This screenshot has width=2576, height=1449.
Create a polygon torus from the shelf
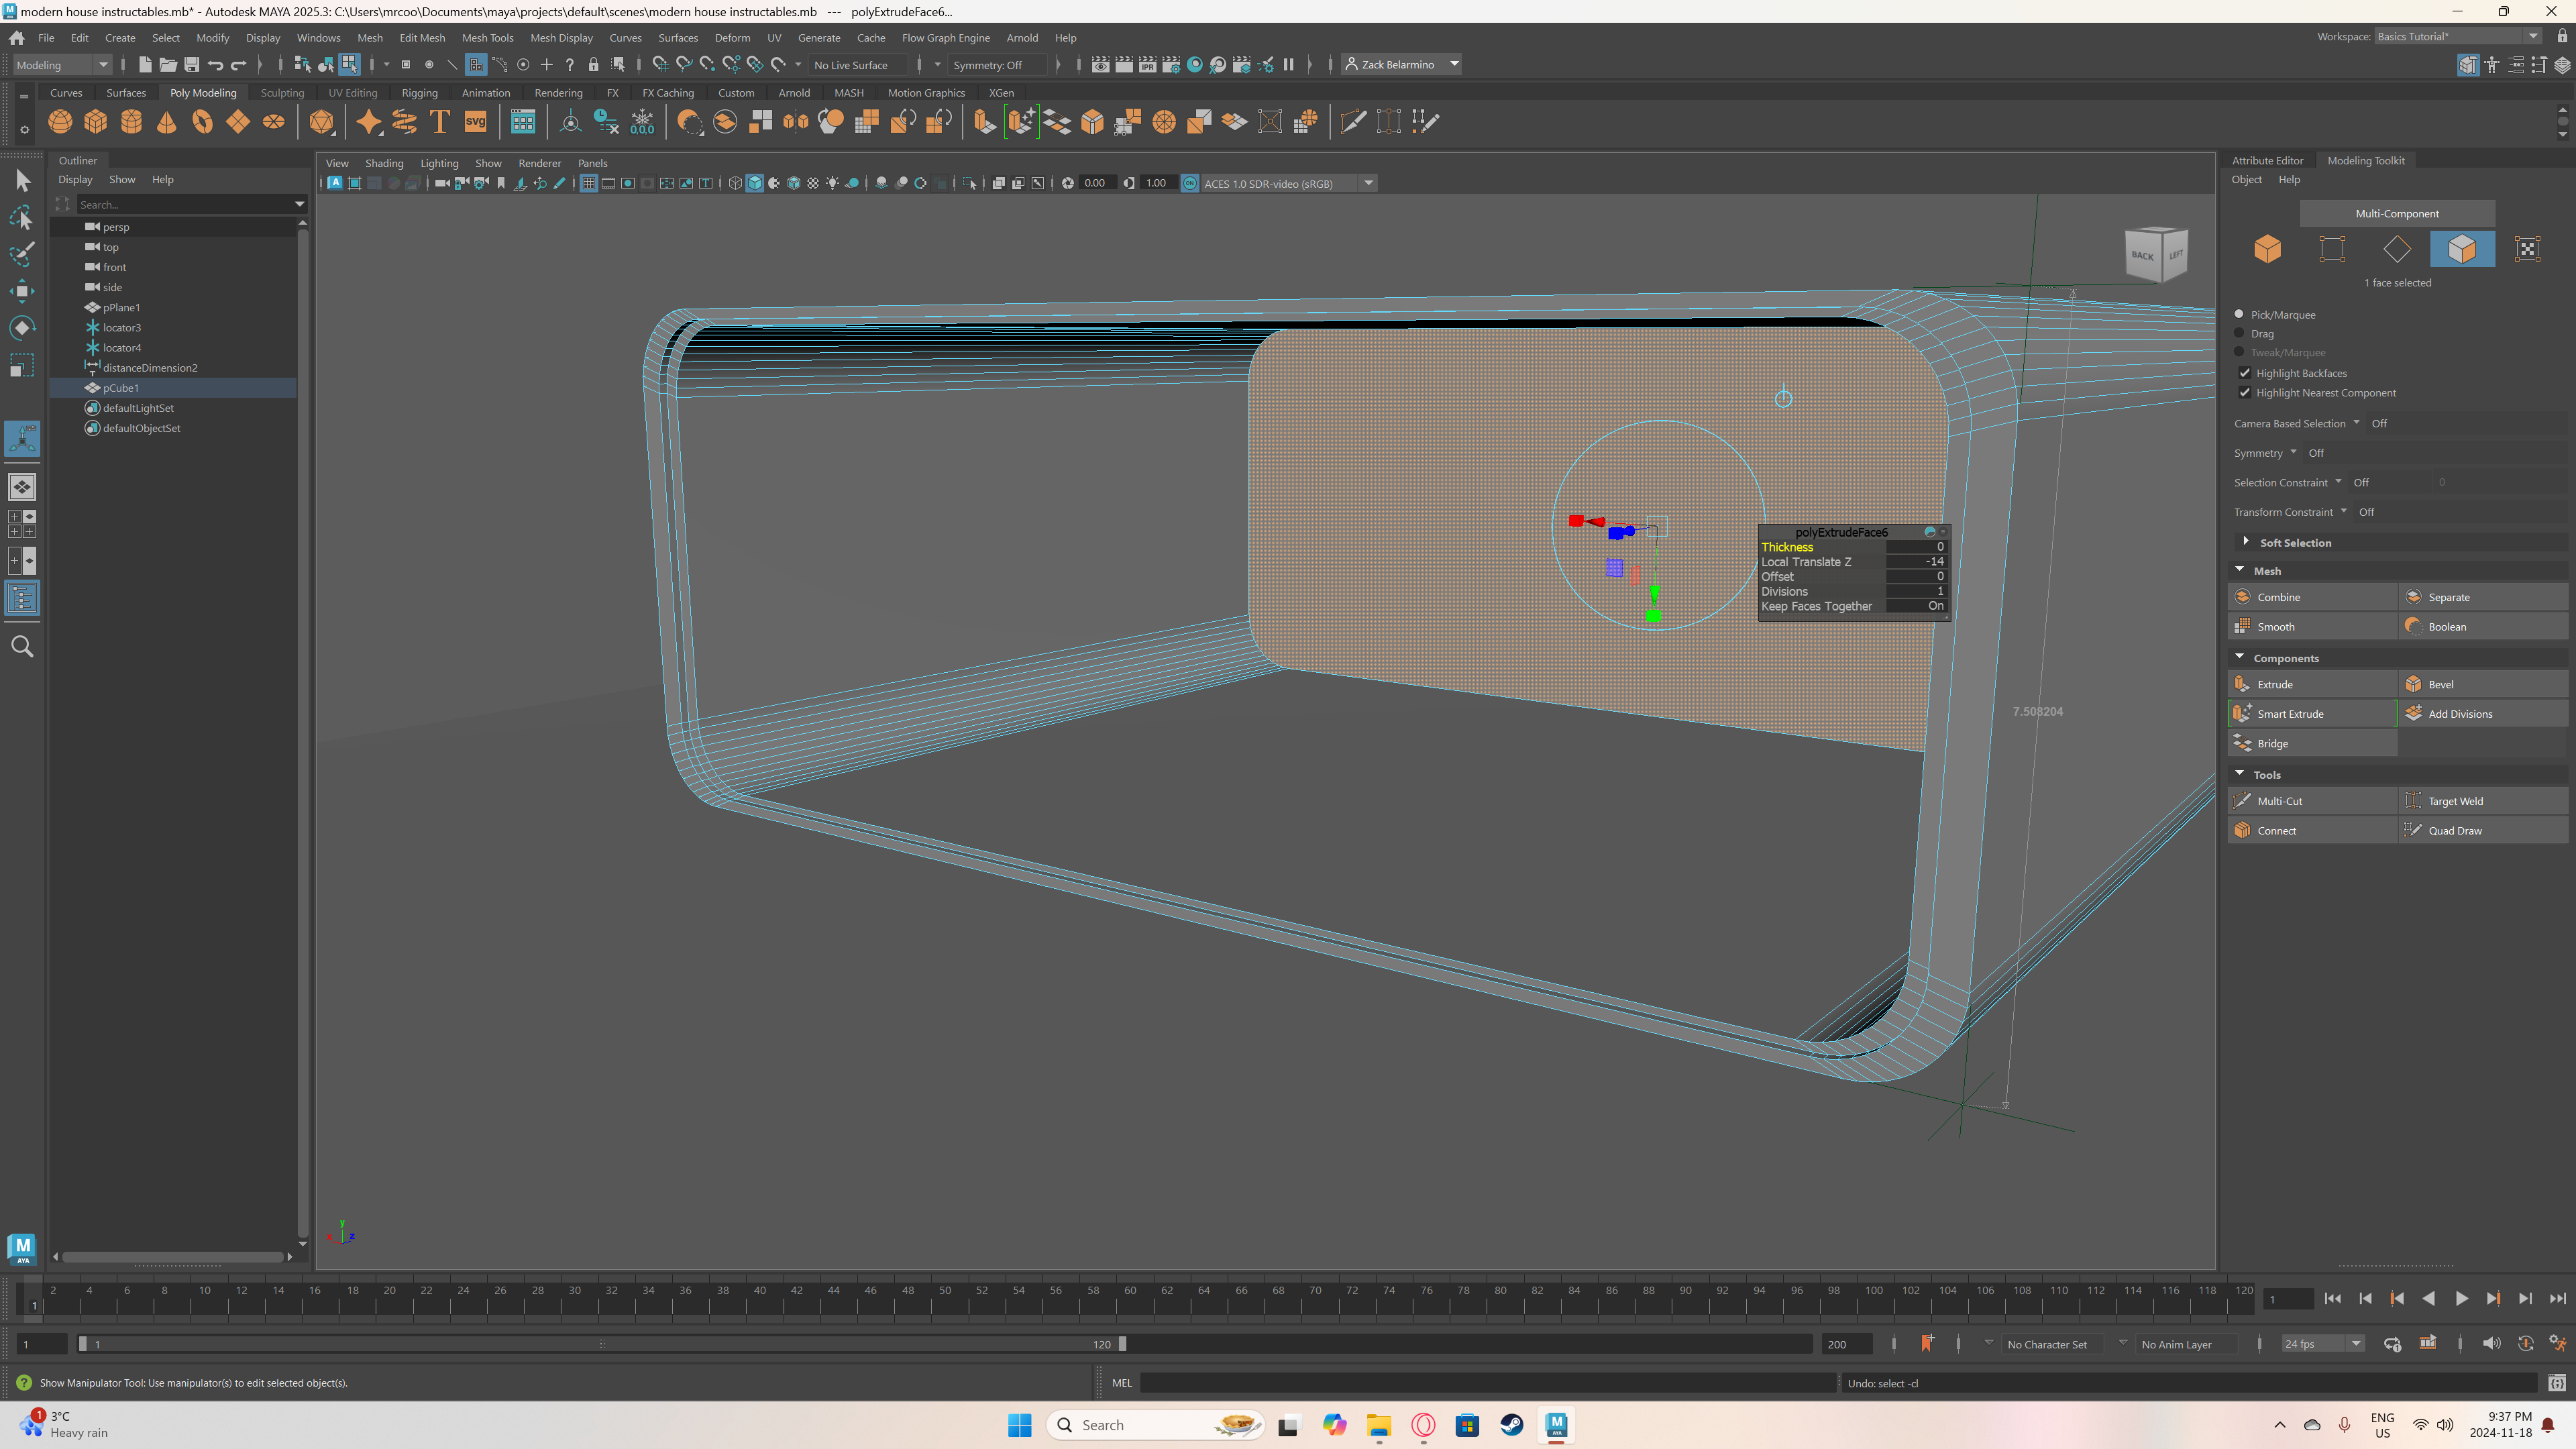point(203,122)
